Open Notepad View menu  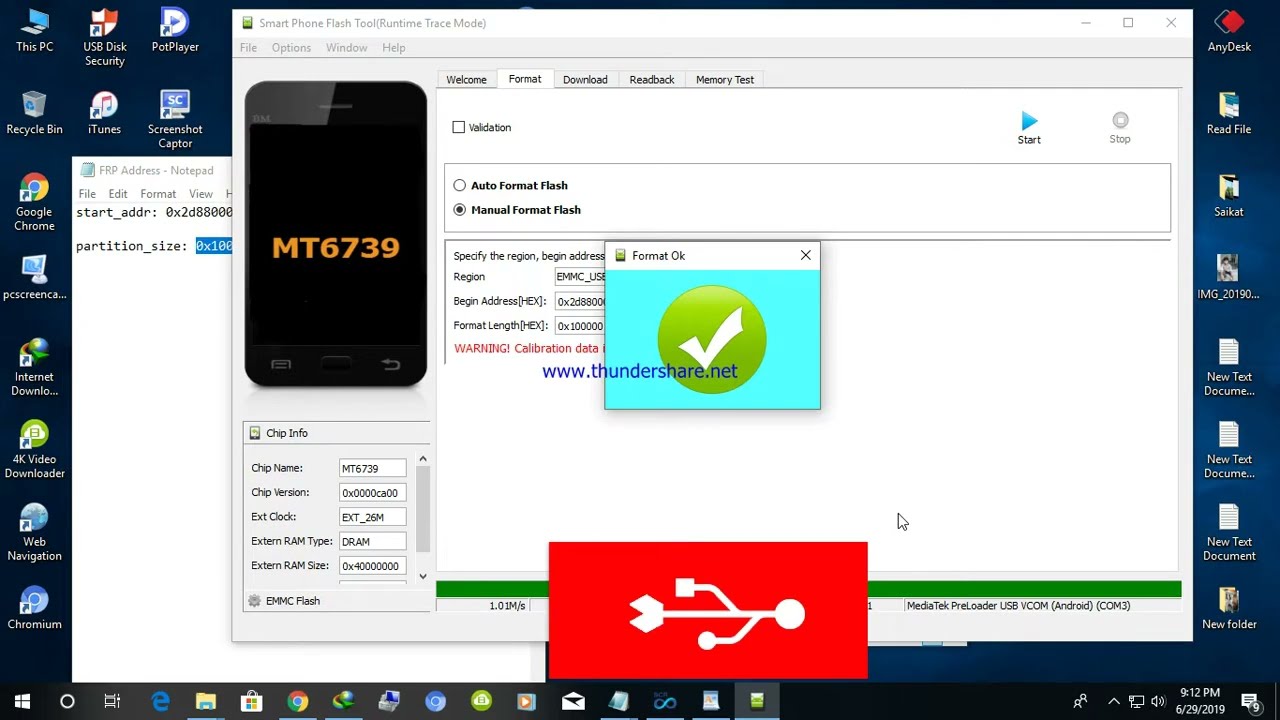click(201, 194)
